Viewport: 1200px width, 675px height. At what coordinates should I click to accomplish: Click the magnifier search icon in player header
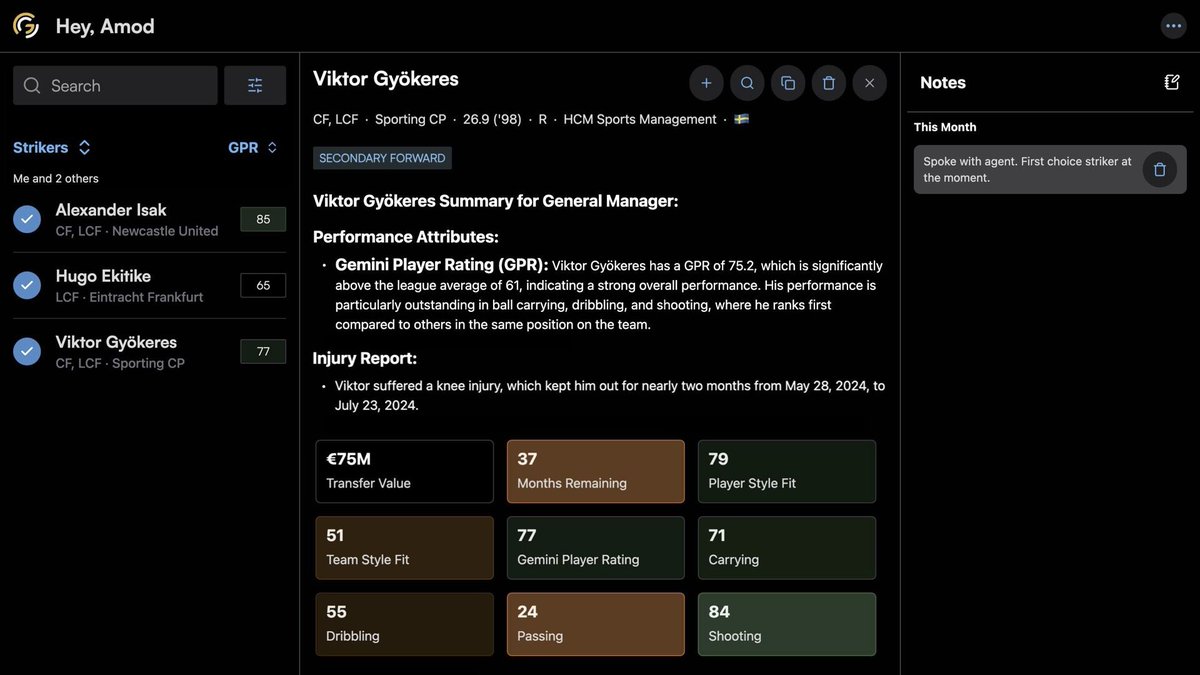pos(747,83)
